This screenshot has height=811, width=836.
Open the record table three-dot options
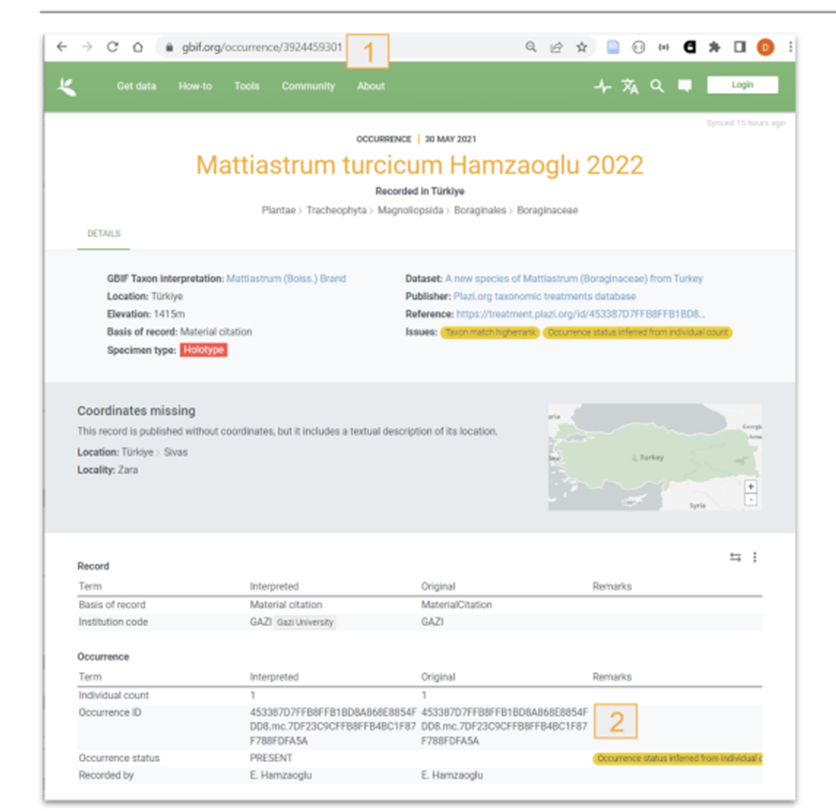pos(754,557)
